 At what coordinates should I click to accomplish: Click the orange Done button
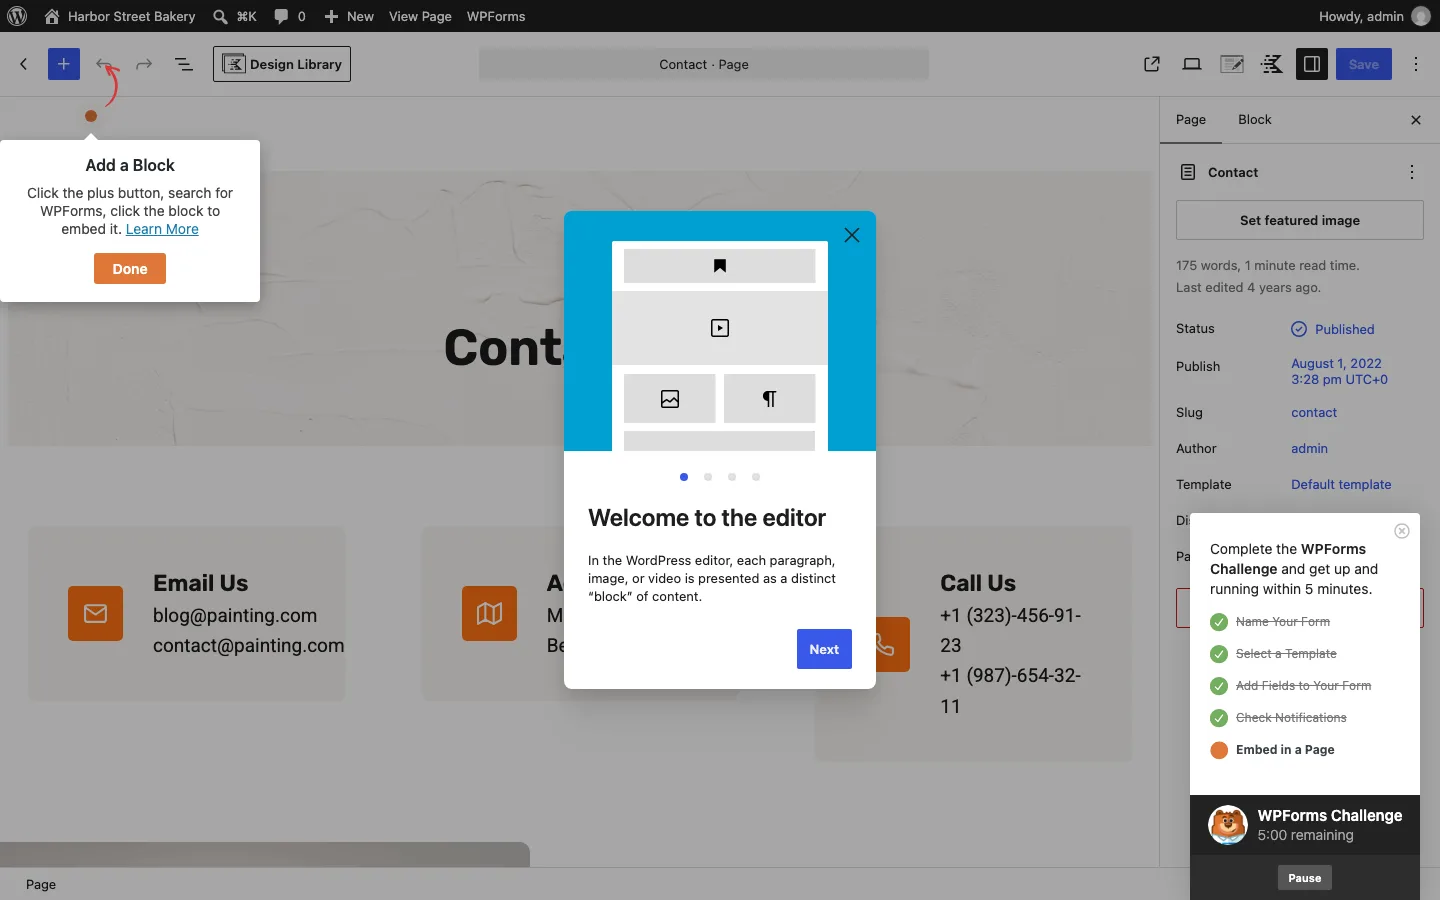coord(130,268)
